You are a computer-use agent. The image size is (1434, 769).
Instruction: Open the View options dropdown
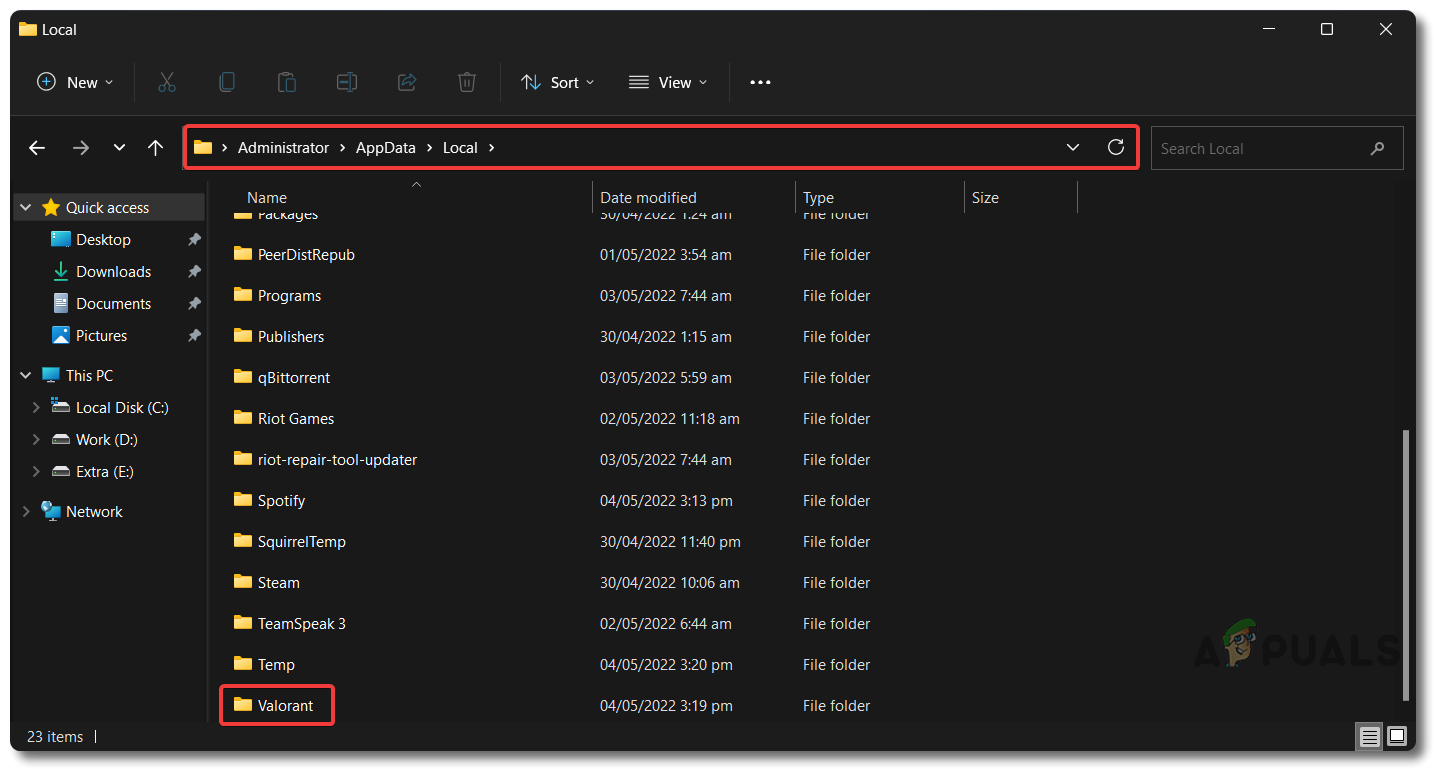pyautogui.click(x=668, y=82)
